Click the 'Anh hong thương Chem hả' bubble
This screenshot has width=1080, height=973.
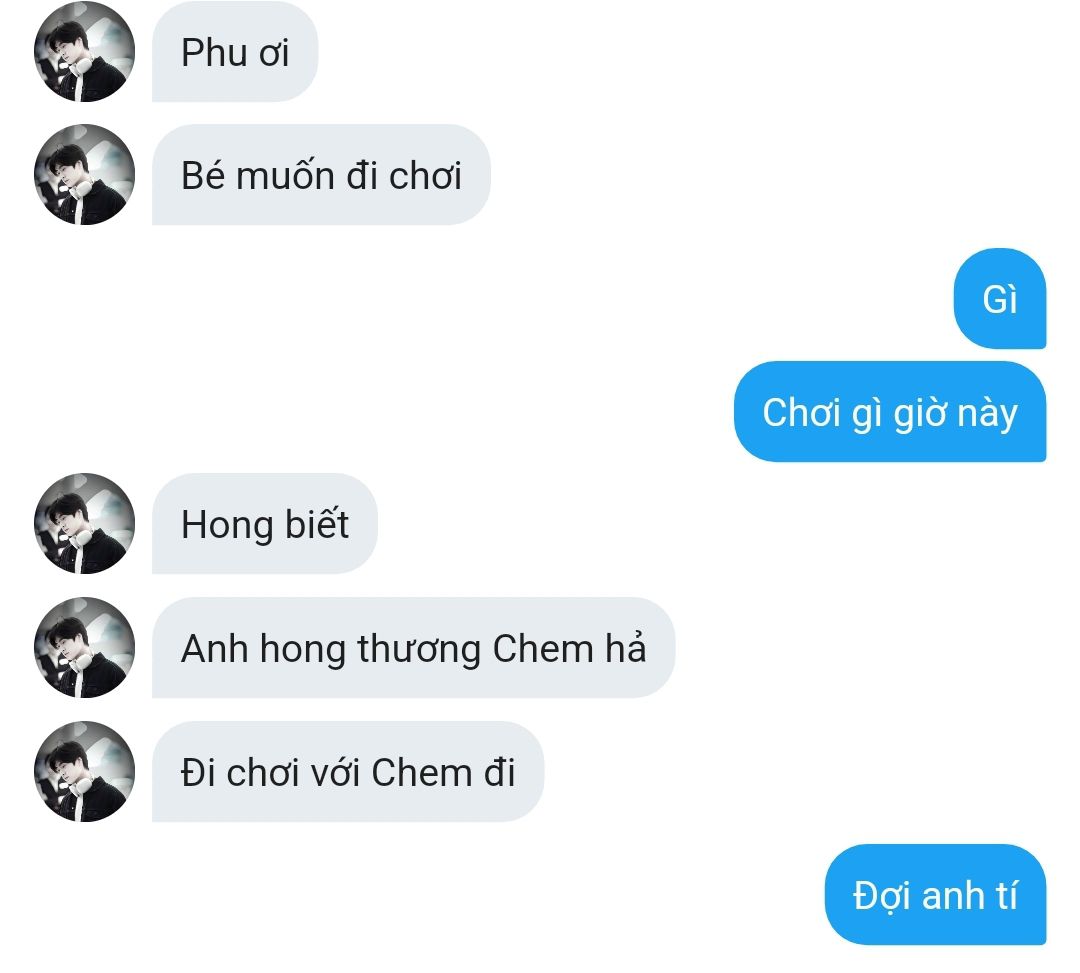(x=413, y=647)
